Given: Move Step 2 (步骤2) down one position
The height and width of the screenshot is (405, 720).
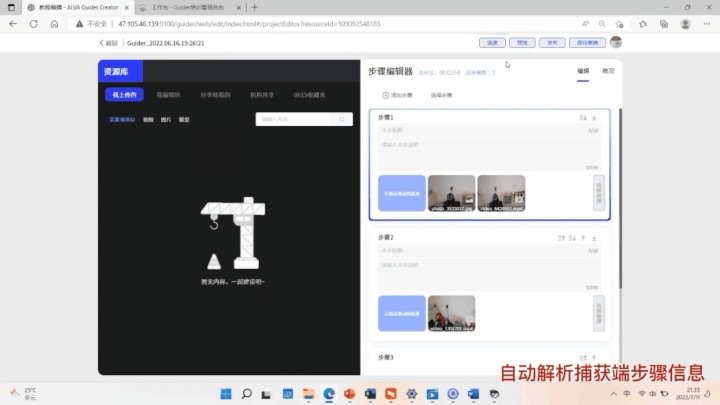Looking at the screenshot, I should pyautogui.click(x=572, y=238).
